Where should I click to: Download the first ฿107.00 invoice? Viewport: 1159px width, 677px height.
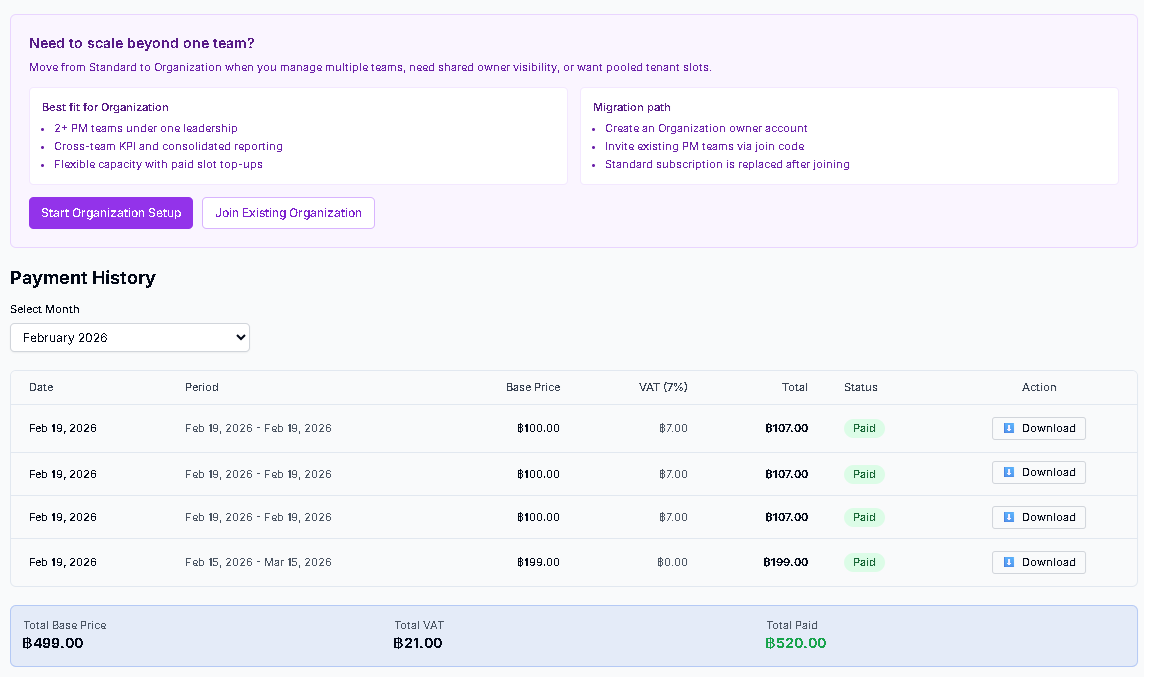[1038, 428]
